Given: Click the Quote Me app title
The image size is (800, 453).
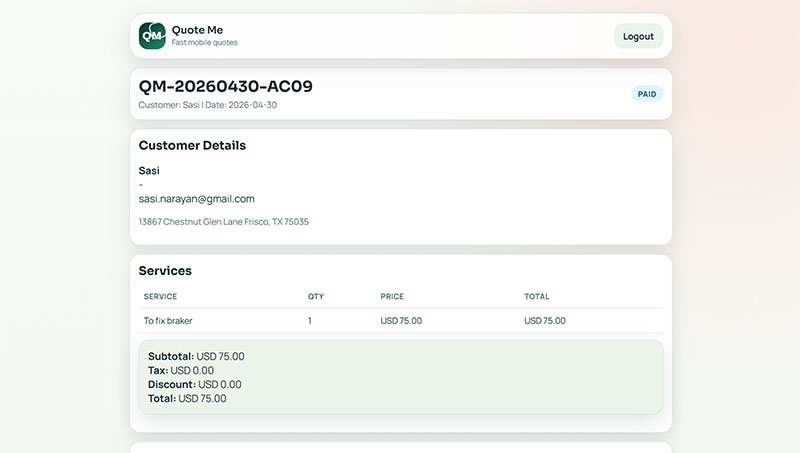Looking at the screenshot, I should (x=197, y=30).
